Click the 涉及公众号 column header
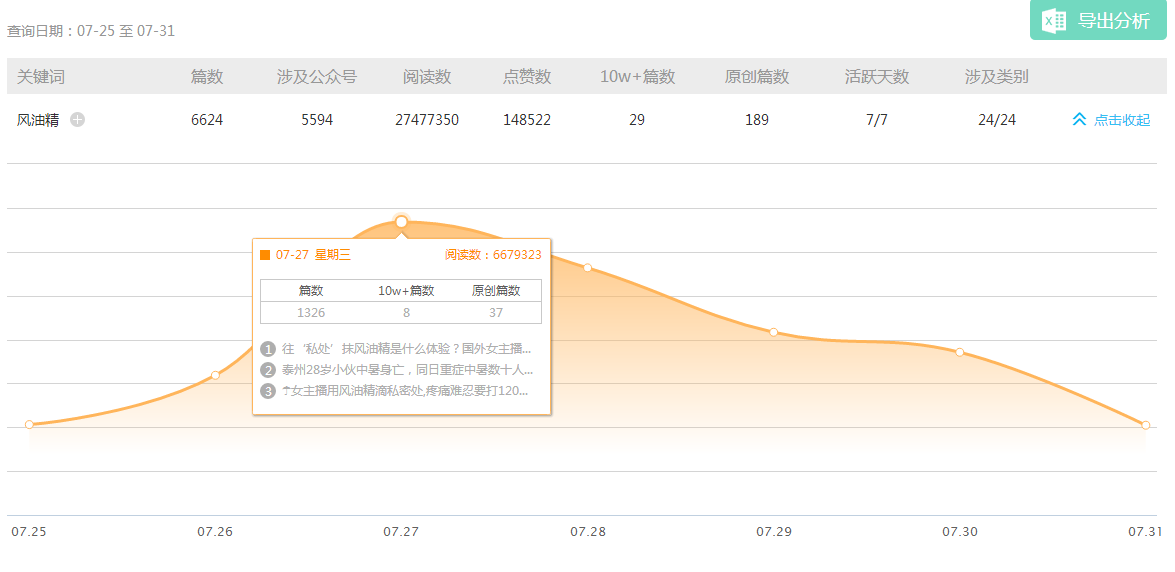This screenshot has height=572, width=1175. pos(317,77)
